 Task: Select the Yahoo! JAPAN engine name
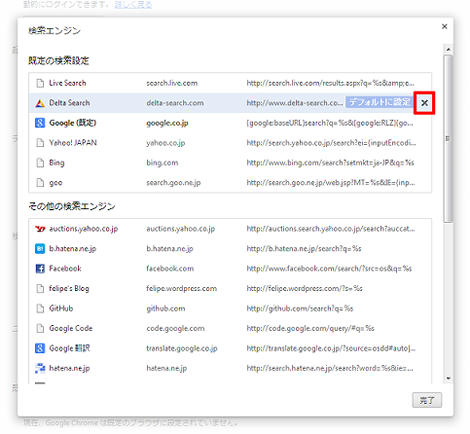tap(73, 143)
